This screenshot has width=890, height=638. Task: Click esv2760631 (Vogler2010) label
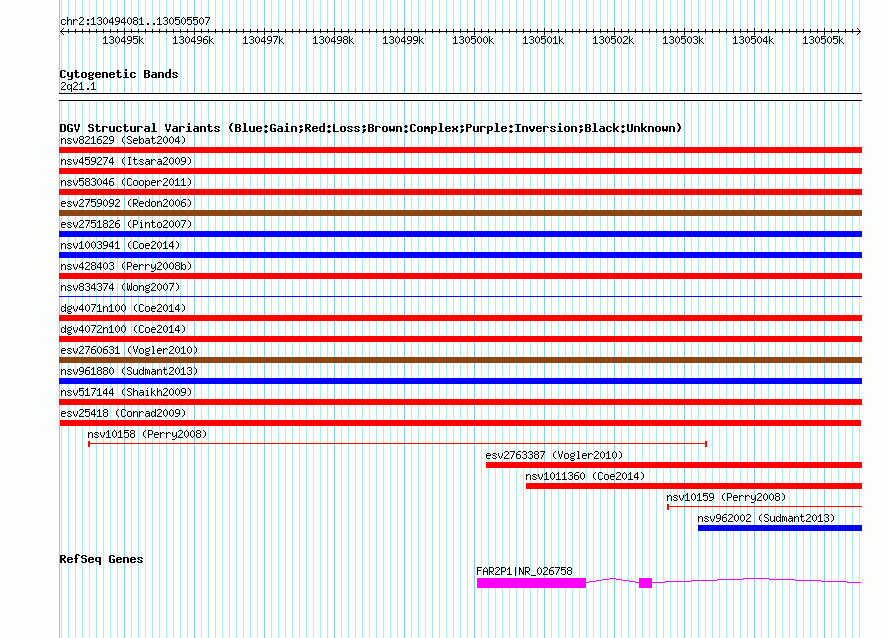[x=129, y=350]
